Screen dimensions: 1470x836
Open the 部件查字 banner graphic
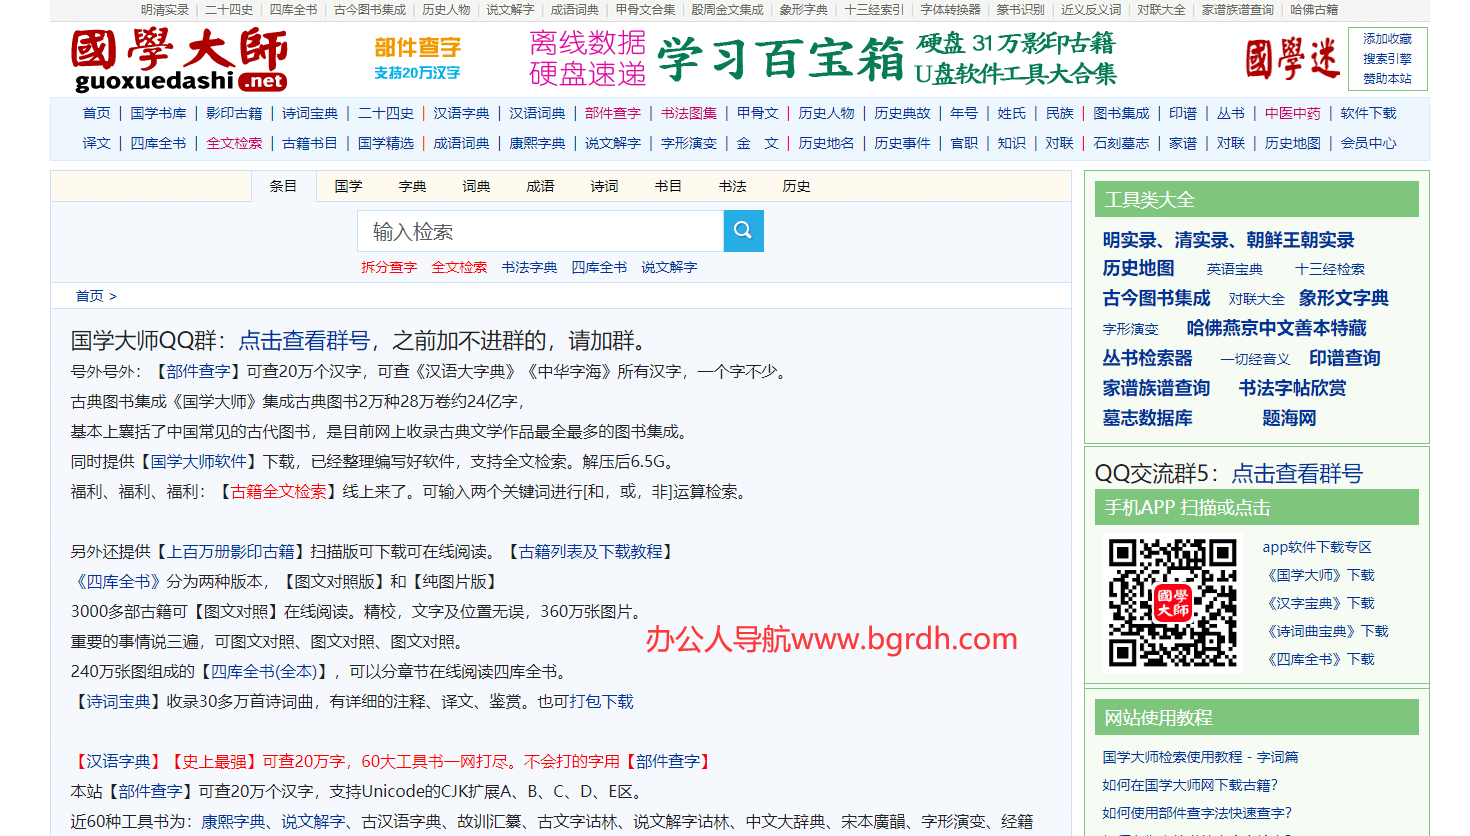pyautogui.click(x=417, y=59)
